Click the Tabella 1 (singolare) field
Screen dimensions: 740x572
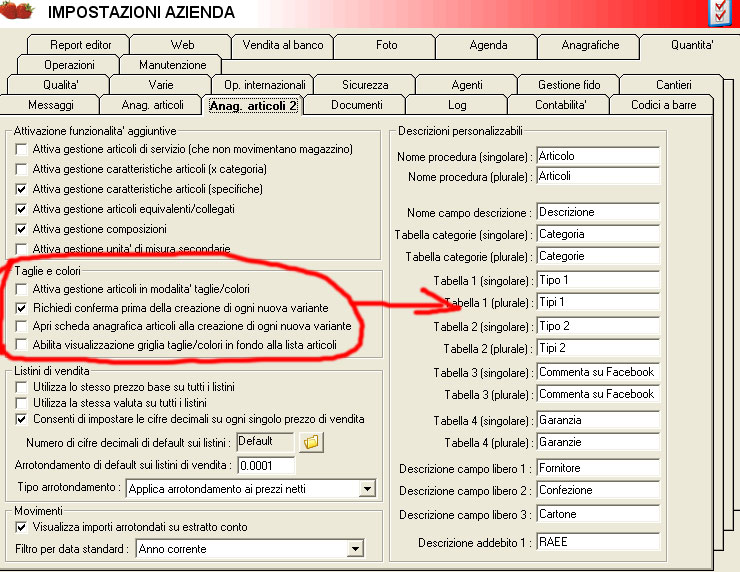pyautogui.click(x=598, y=280)
